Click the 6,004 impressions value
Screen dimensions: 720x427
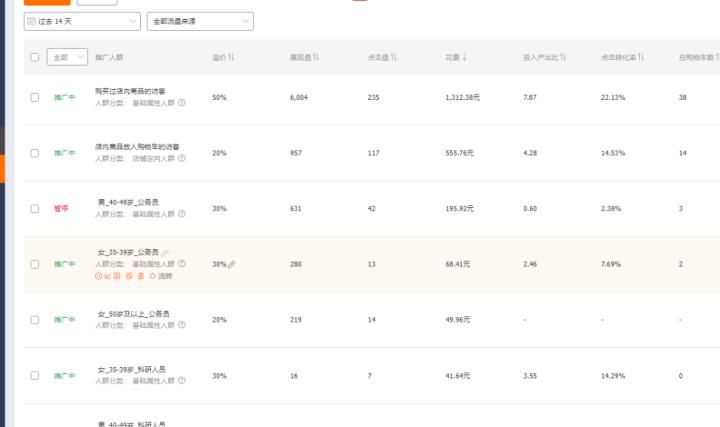[299, 97]
